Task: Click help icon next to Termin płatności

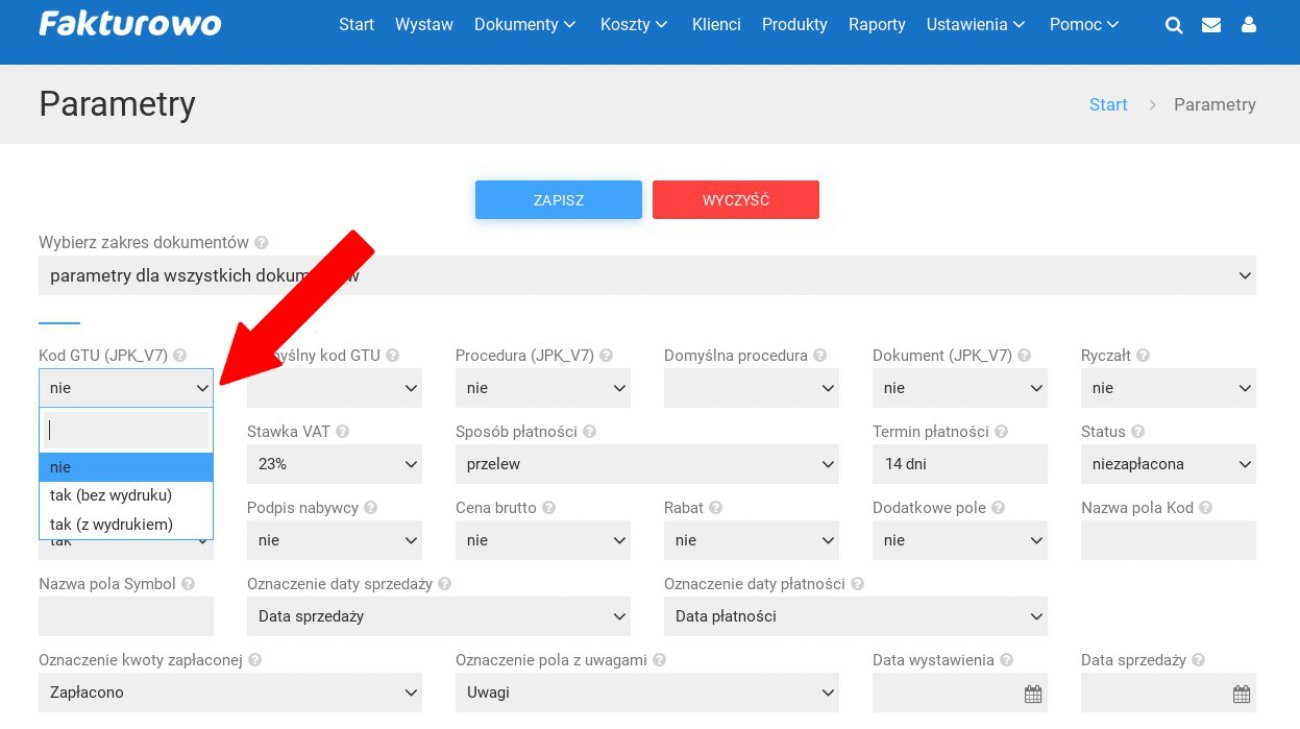Action: pos(1001,432)
